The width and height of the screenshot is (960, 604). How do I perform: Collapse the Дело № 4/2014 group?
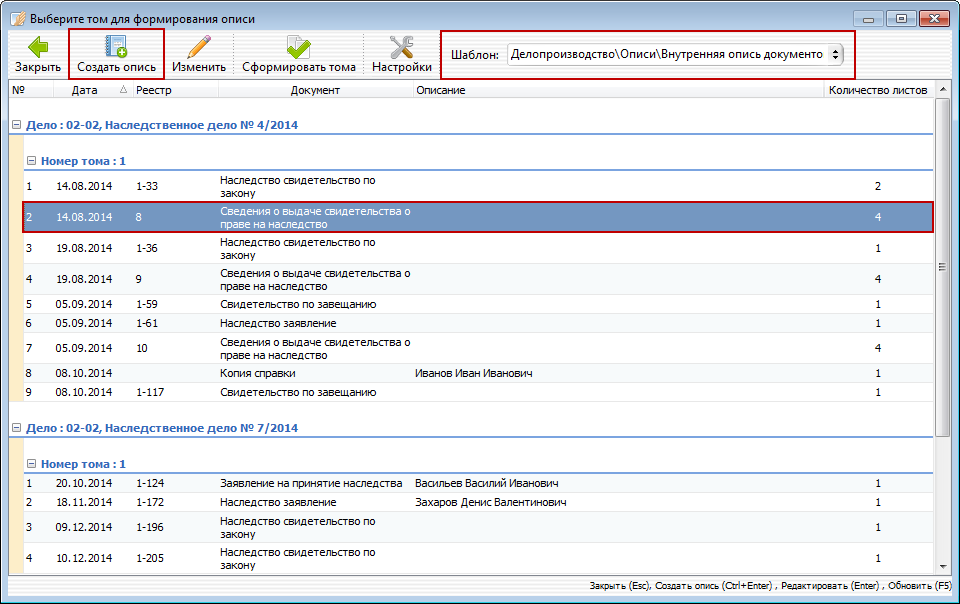pos(16,126)
